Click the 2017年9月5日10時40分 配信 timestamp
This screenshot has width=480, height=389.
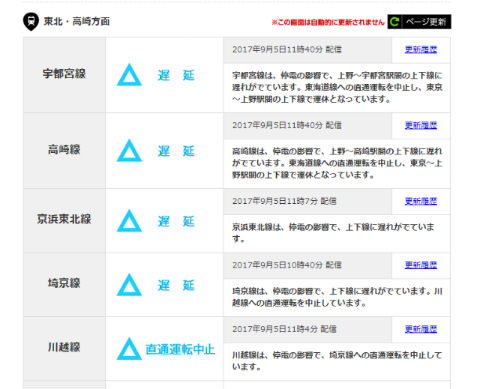coord(287,265)
